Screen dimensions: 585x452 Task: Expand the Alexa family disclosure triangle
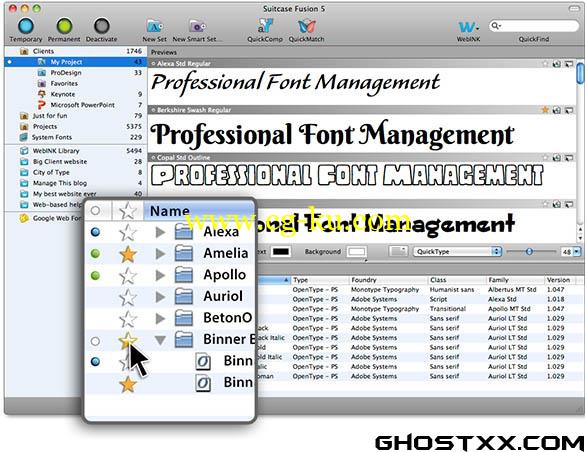[x=160, y=232]
